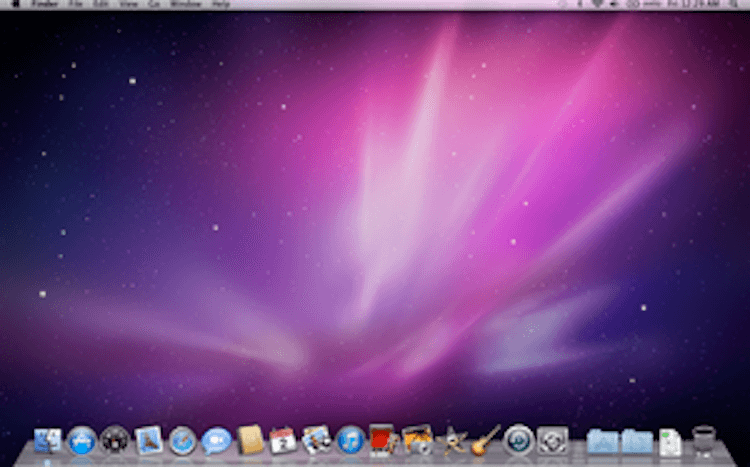Image resolution: width=750 pixels, height=467 pixels.
Task: Open the Help menu
Action: tap(221, 4)
